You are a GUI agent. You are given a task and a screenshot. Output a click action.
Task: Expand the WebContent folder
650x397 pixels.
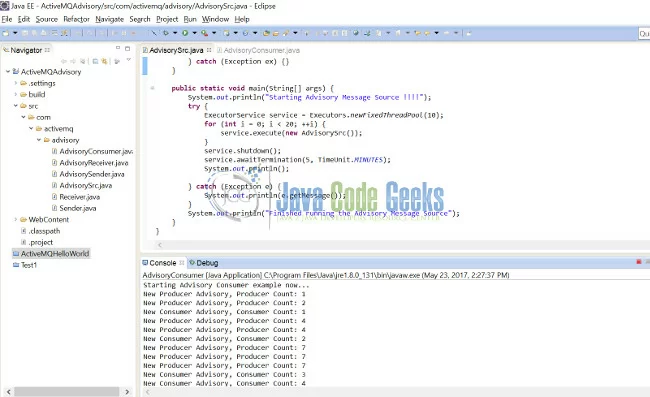(16, 219)
